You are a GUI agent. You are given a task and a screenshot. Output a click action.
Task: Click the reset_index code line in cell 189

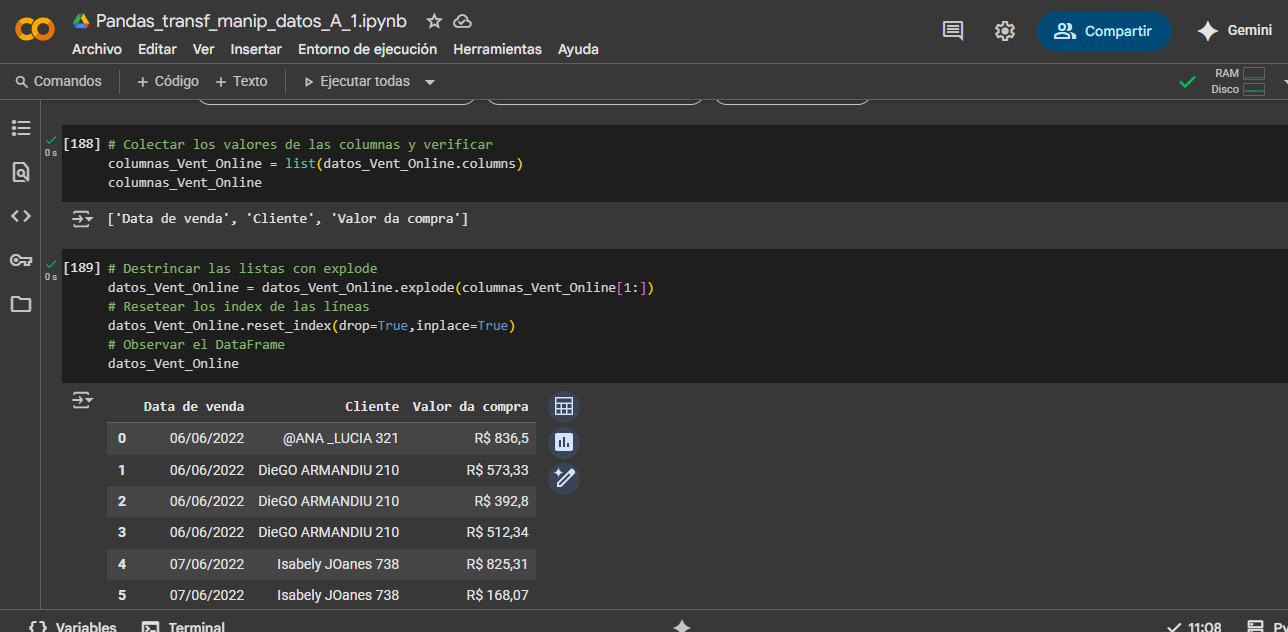pos(311,326)
